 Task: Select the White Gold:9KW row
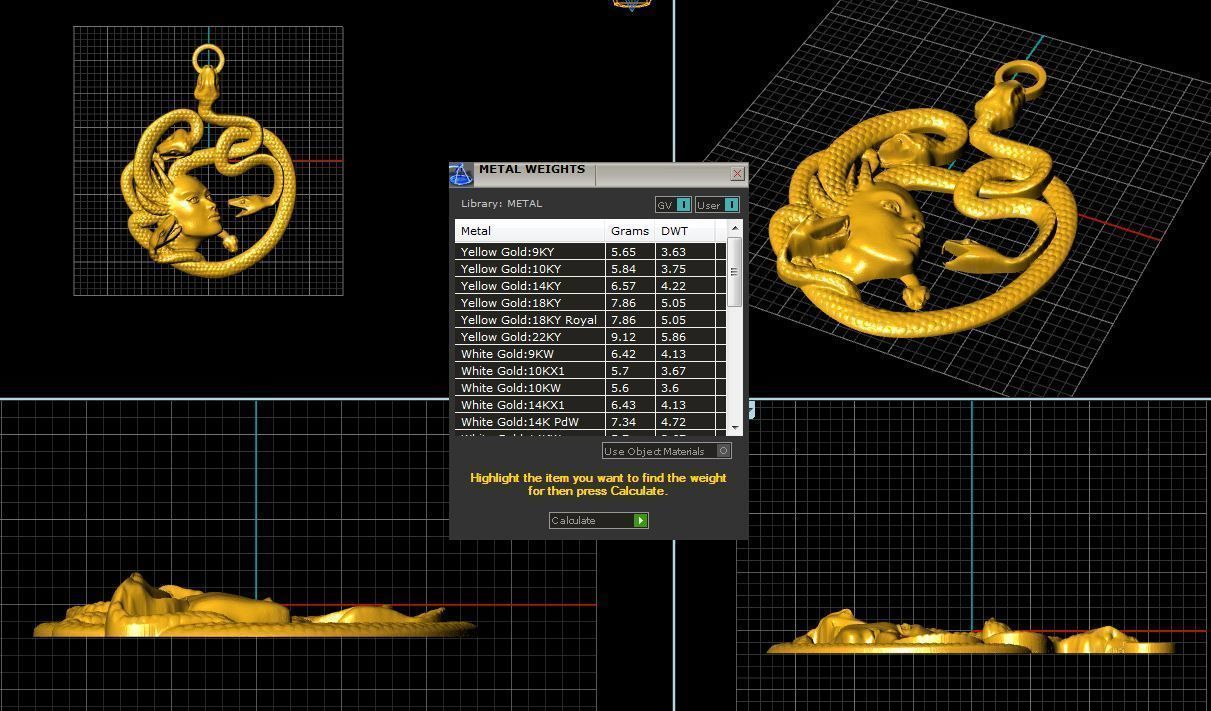(x=590, y=354)
